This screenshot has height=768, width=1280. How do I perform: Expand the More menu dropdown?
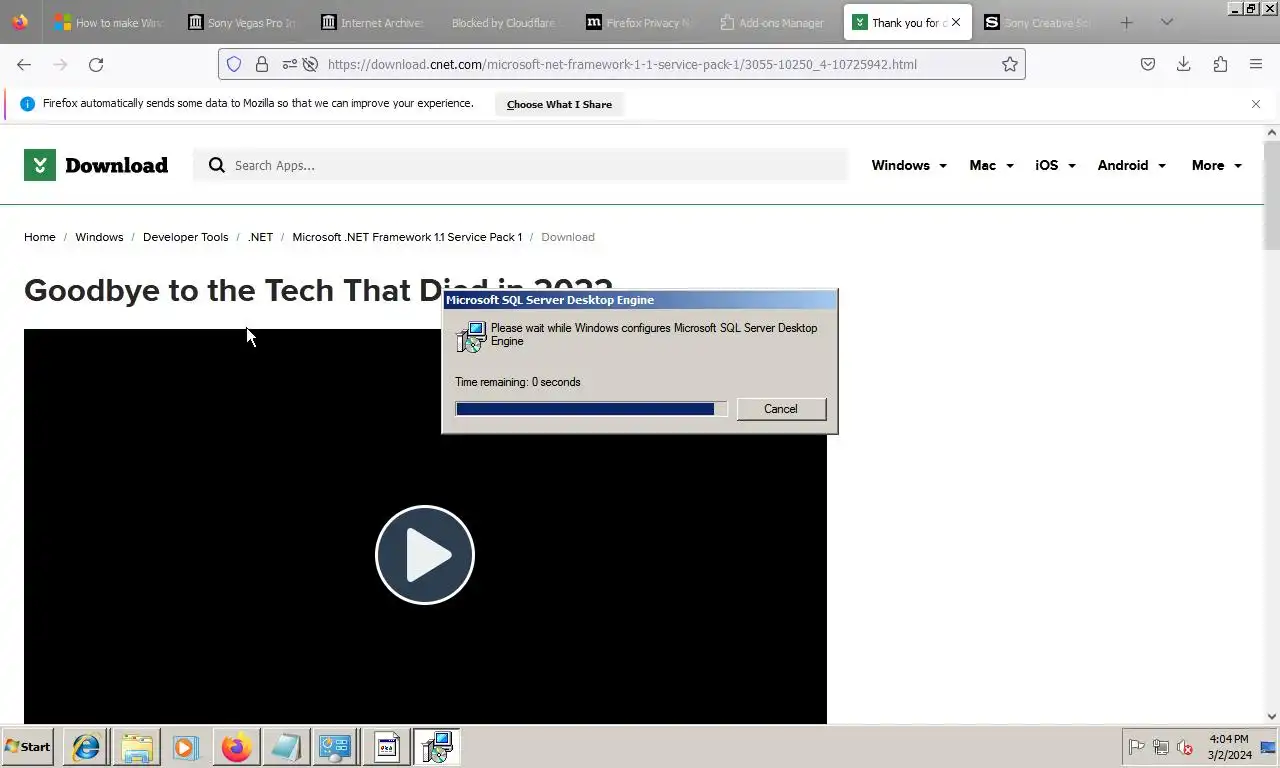[1217, 165]
